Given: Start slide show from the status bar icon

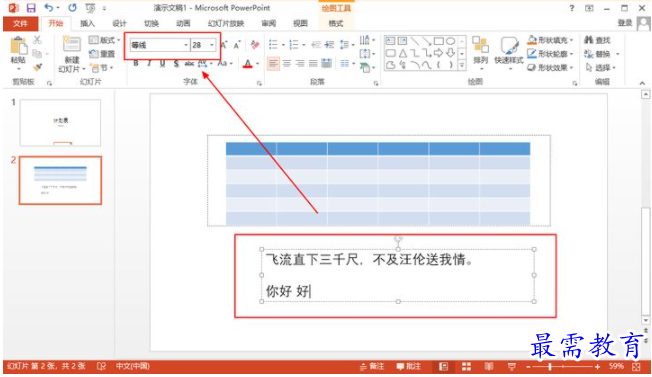Looking at the screenshot, I should click(x=511, y=366).
